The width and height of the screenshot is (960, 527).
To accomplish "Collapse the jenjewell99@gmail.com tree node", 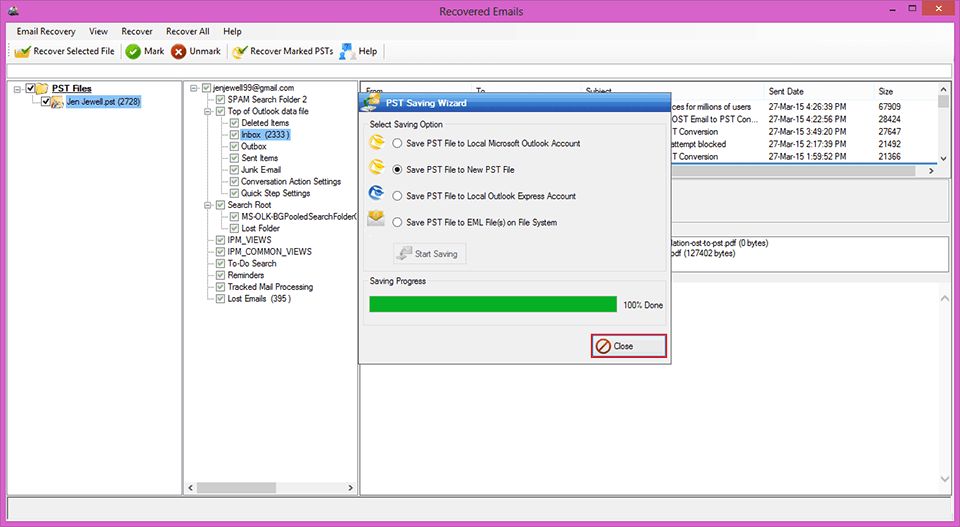I will pyautogui.click(x=193, y=88).
